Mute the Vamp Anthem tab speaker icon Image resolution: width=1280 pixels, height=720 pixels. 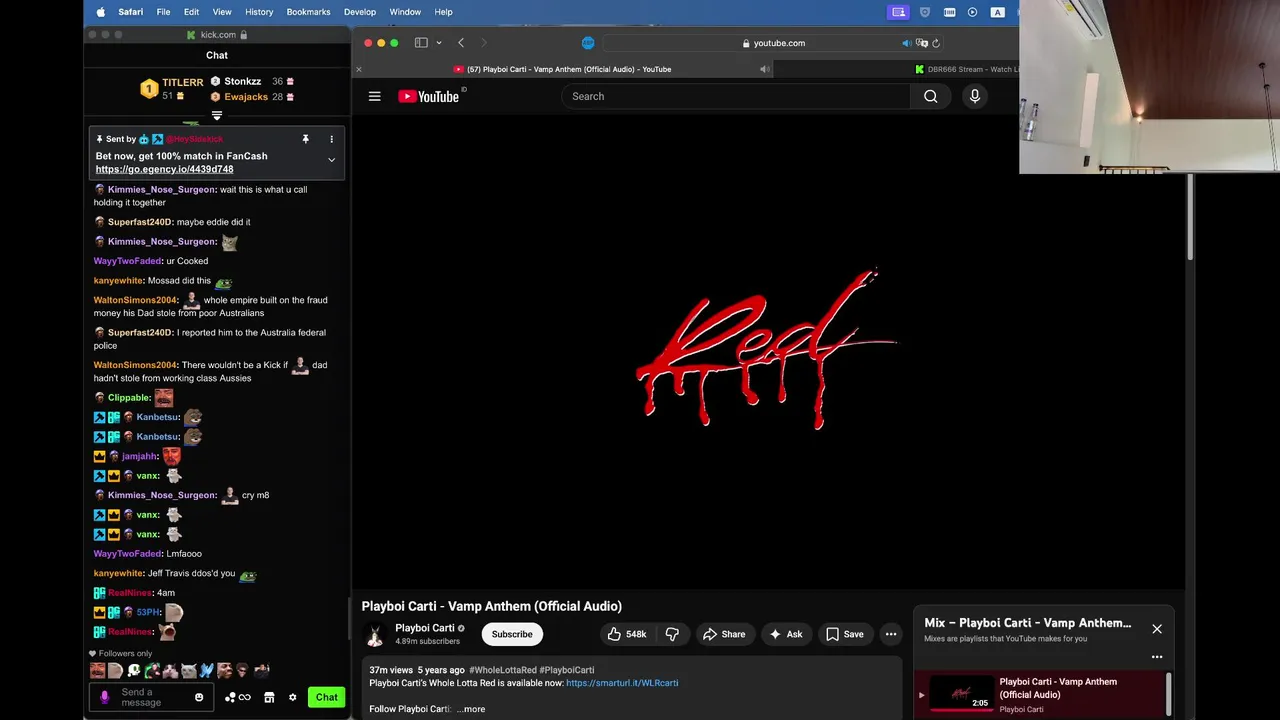765,69
